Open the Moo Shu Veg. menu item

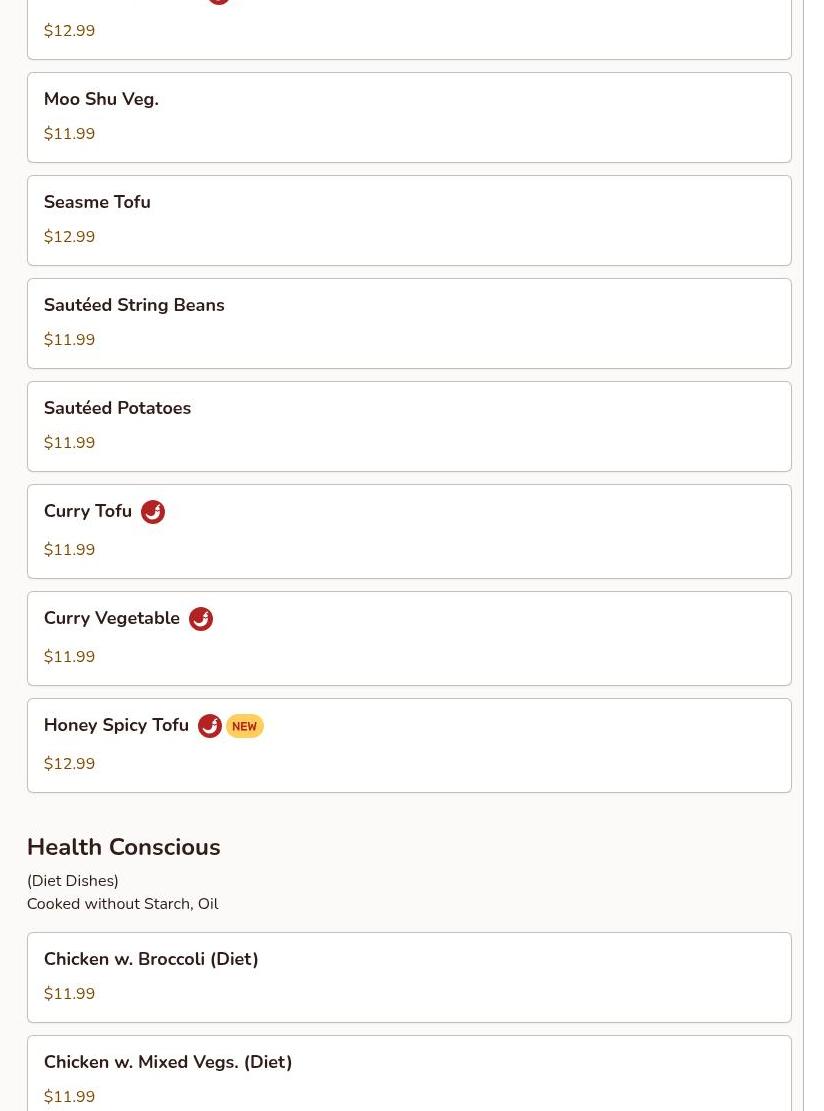[x=101, y=99]
